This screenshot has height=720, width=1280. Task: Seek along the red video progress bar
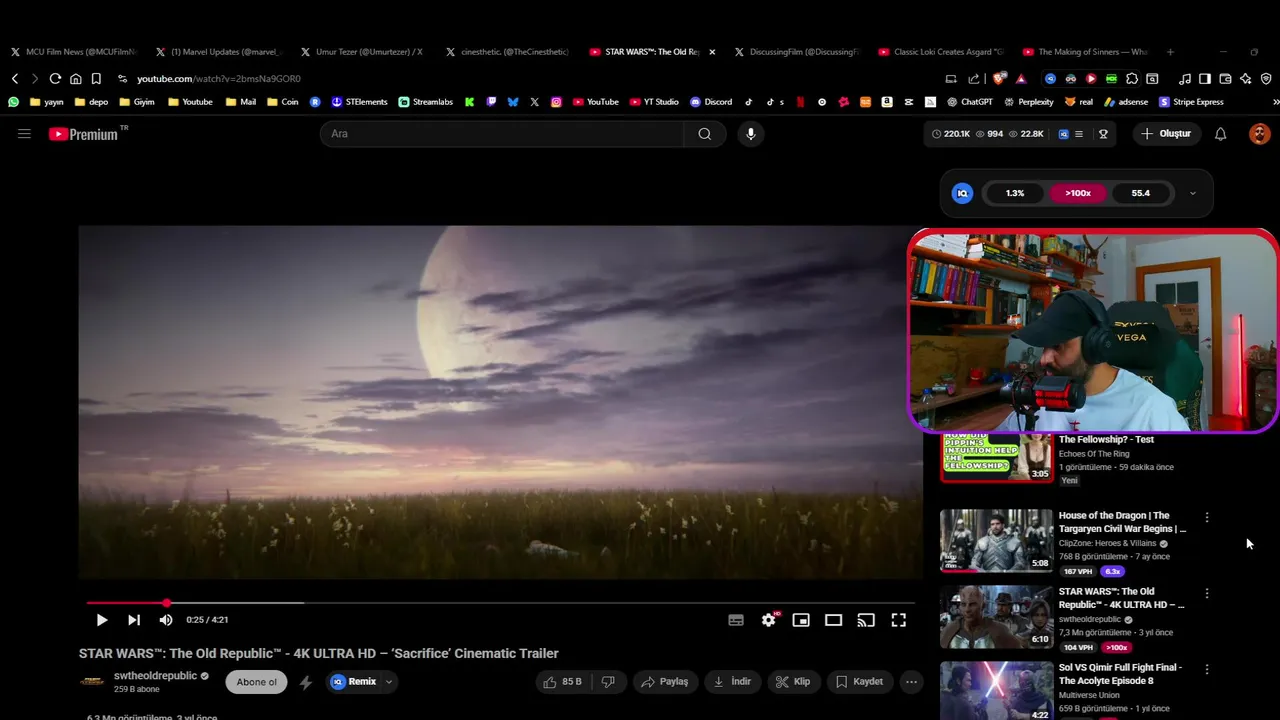[x=500, y=603]
